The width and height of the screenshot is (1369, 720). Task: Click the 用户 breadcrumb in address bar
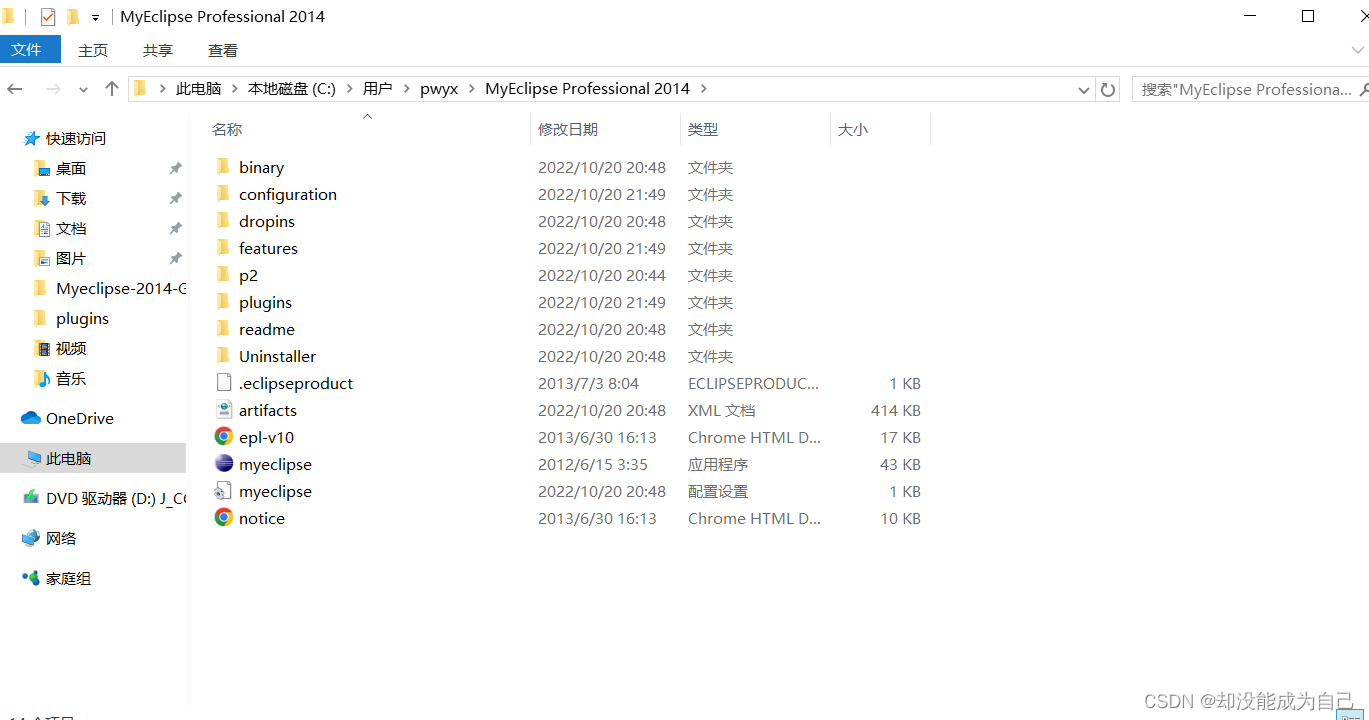click(378, 89)
